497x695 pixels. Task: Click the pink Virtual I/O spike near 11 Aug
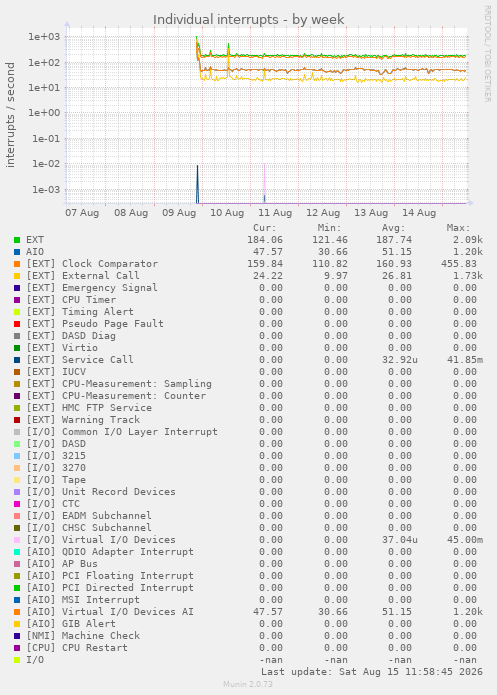pyautogui.click(x=265, y=183)
